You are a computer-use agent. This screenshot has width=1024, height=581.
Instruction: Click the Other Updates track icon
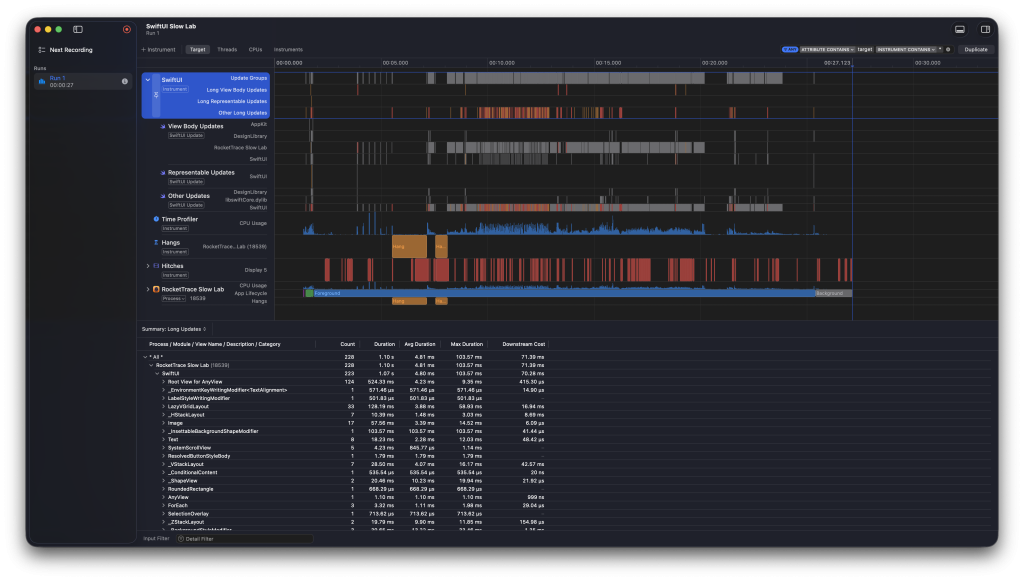(x=163, y=196)
